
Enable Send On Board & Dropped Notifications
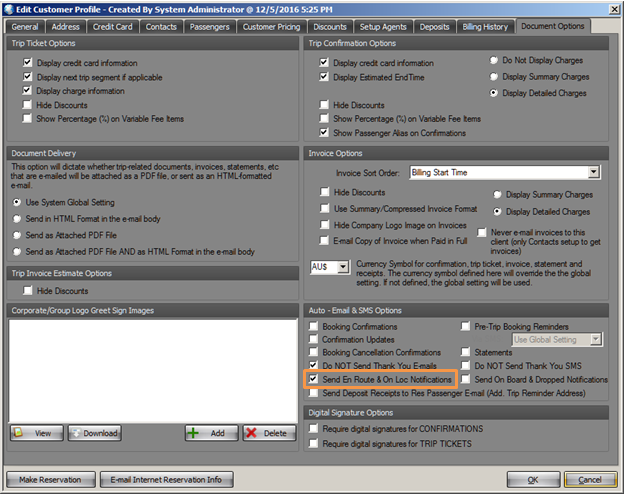click(x=466, y=379)
